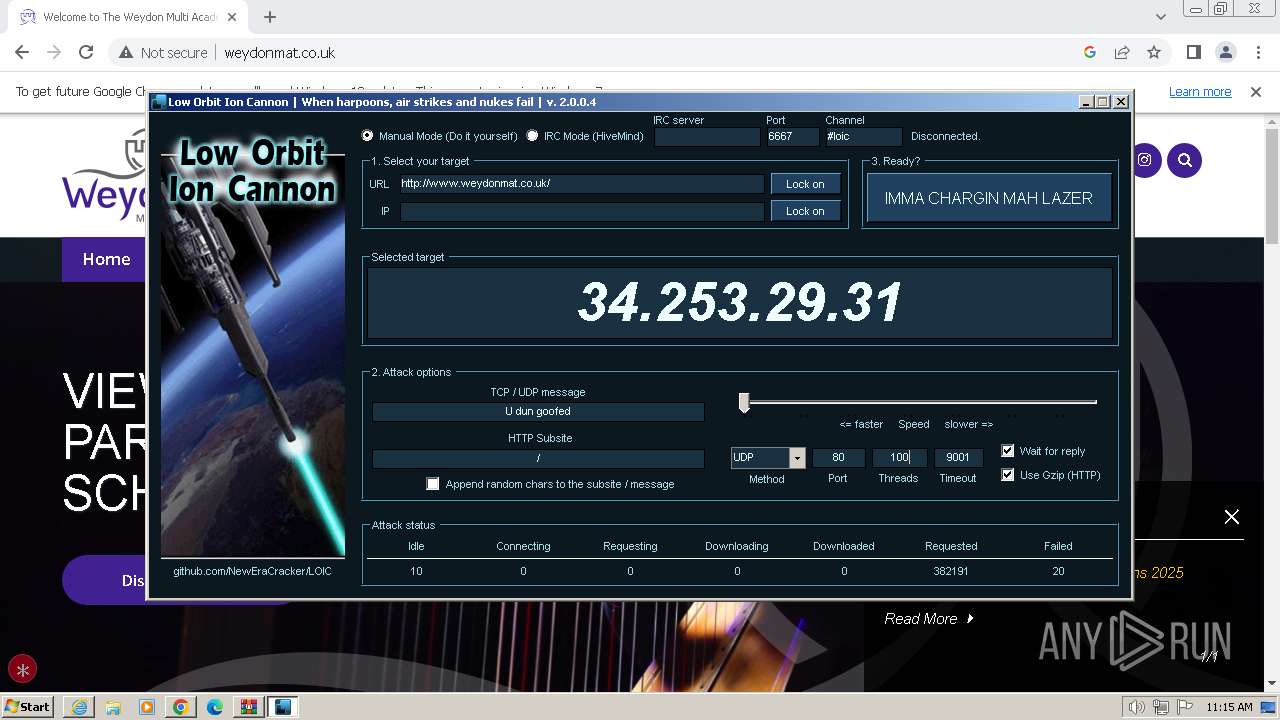Click the Not secure site info

[x=164, y=53]
